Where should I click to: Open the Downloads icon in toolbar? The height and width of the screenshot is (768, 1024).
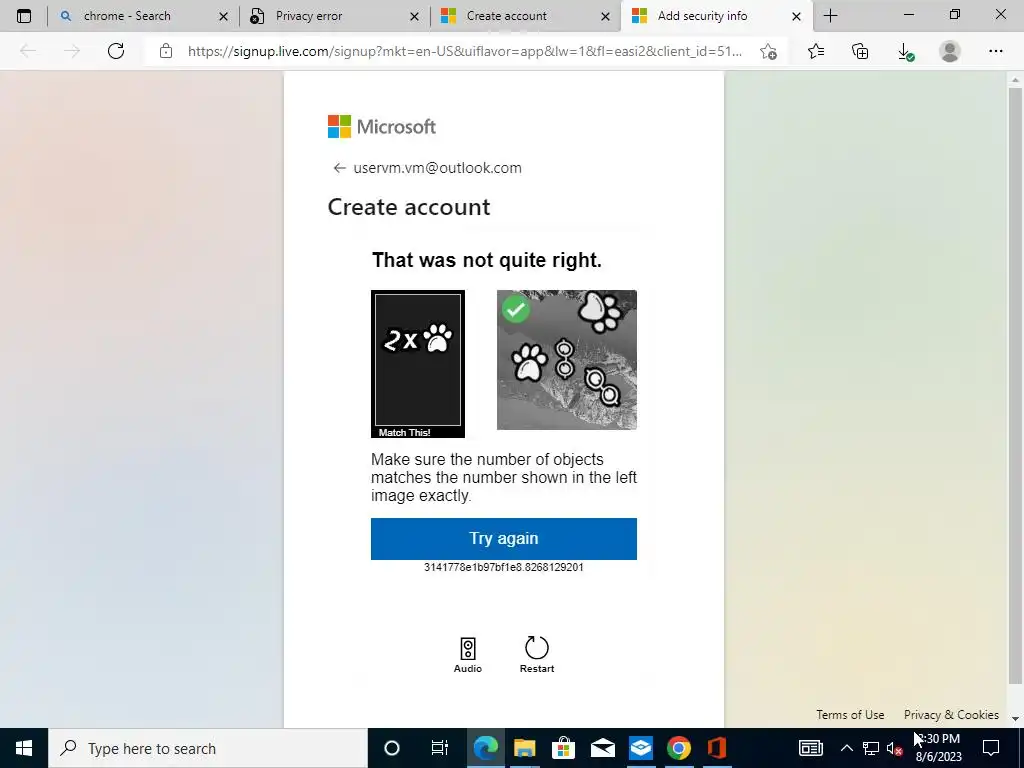905,52
